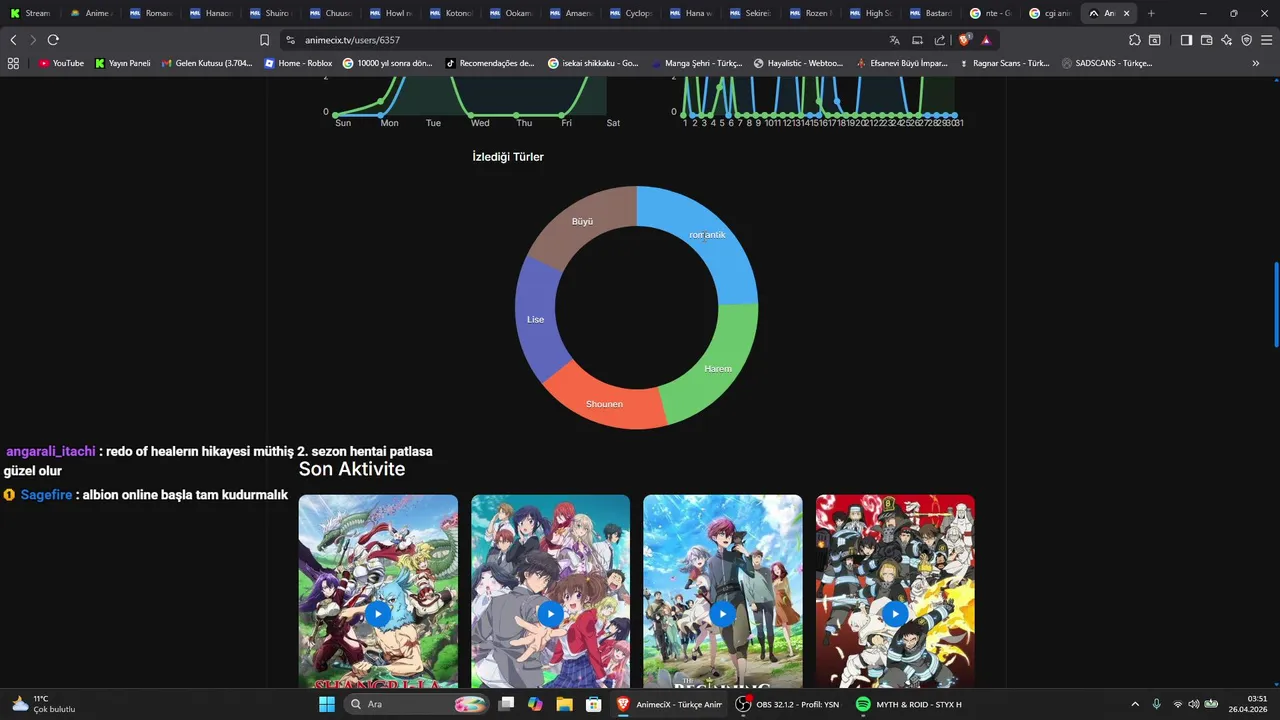The width and height of the screenshot is (1280, 720).
Task: Switch to the Rozen browser tab
Action: (x=812, y=13)
